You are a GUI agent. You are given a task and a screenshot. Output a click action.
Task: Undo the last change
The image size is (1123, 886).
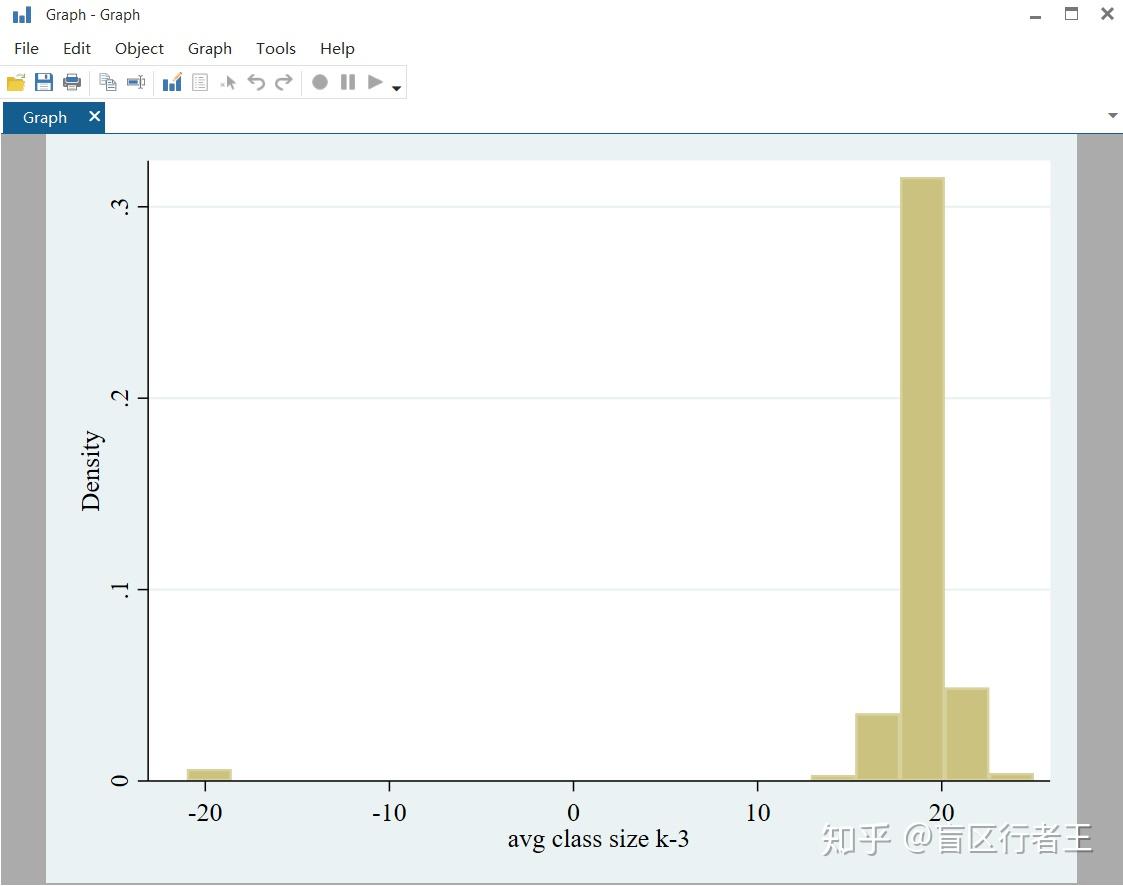click(x=256, y=82)
